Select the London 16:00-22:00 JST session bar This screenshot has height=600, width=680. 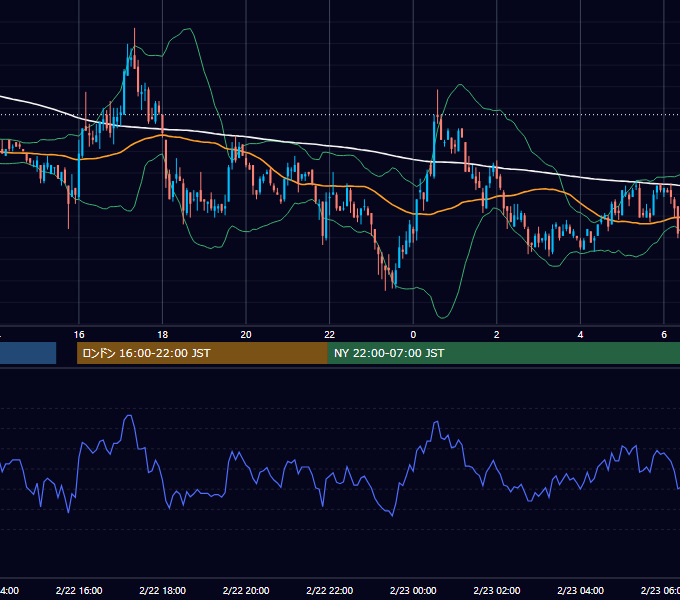click(x=202, y=353)
